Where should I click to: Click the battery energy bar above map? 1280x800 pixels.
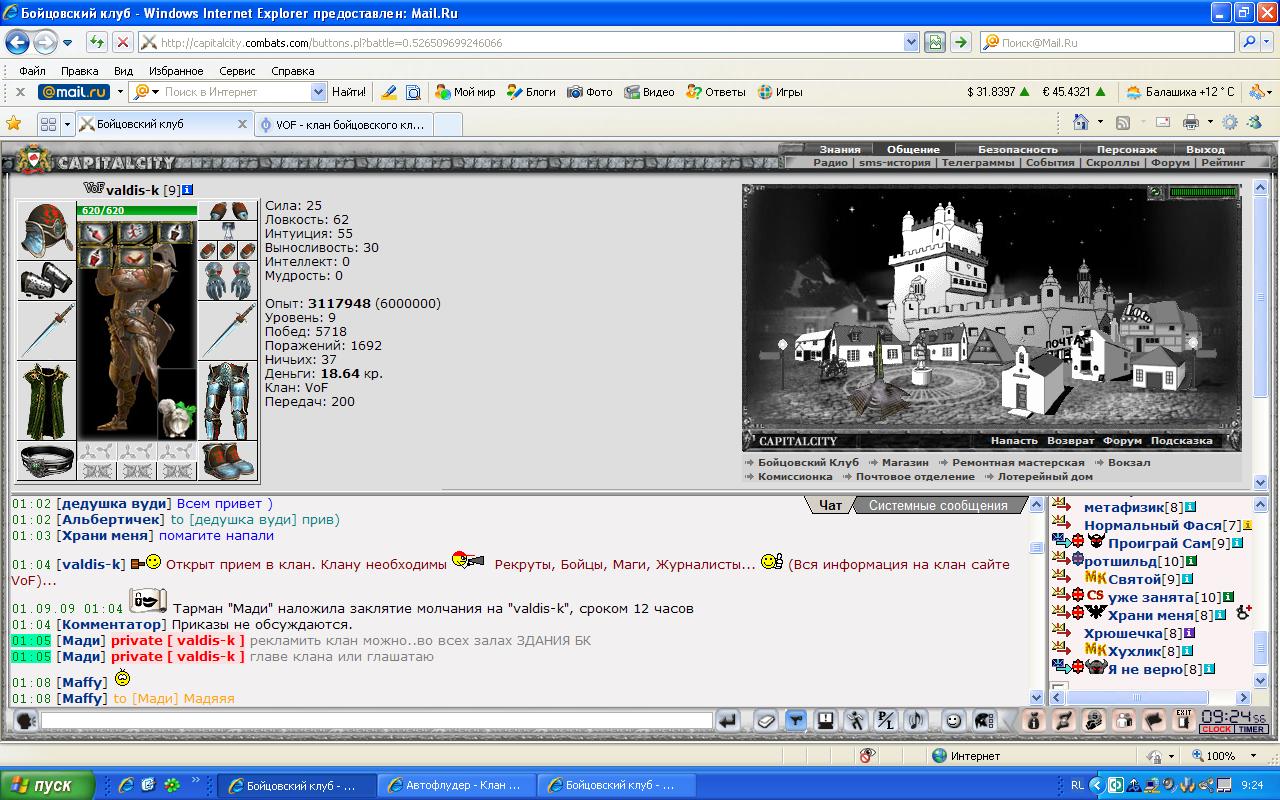click(1204, 192)
